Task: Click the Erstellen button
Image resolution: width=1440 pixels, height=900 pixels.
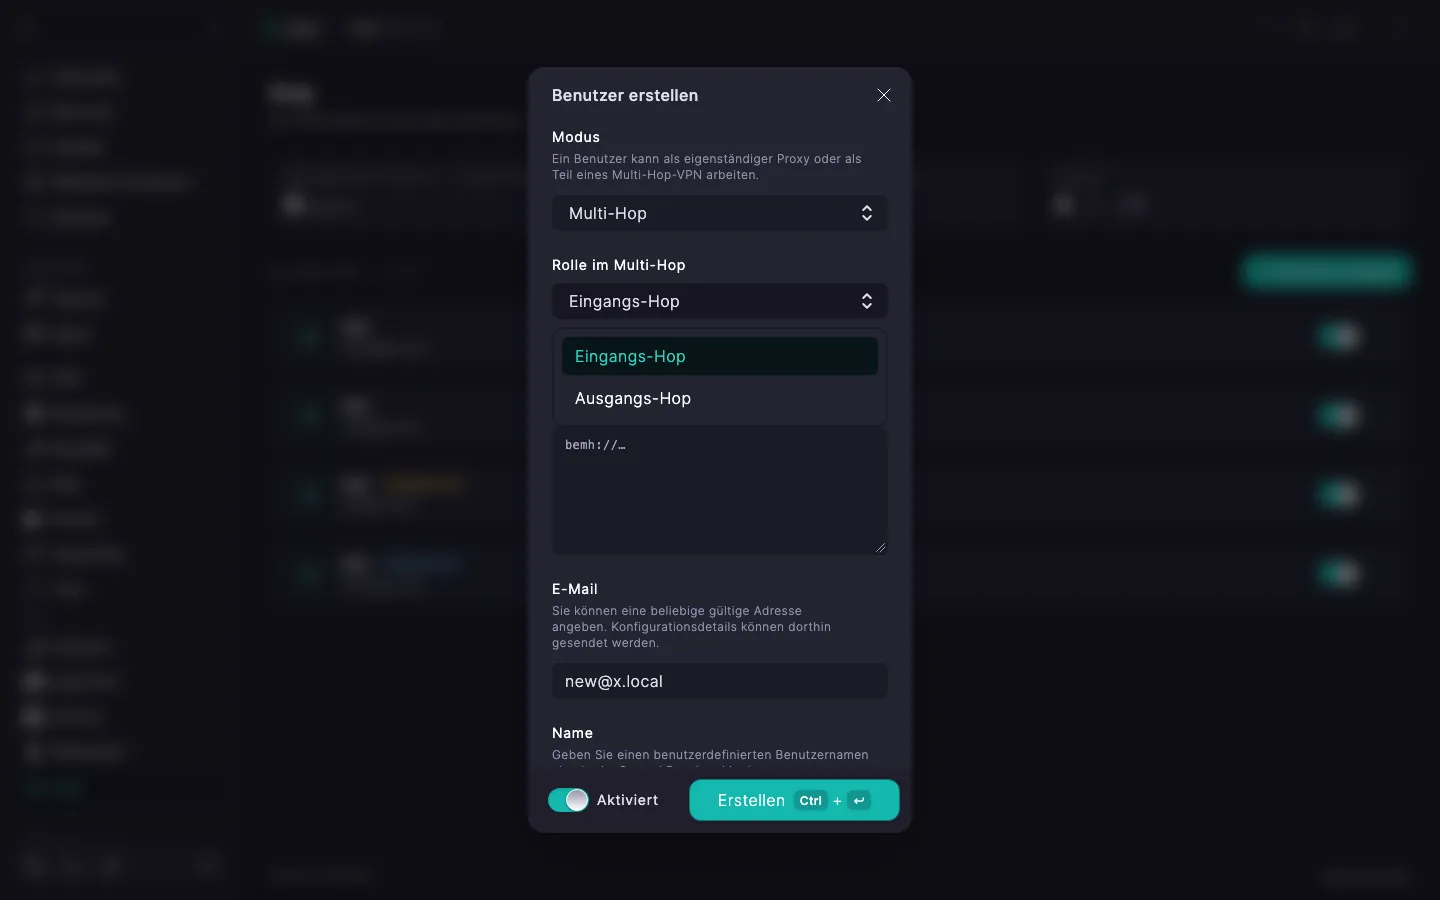Action: (x=794, y=800)
